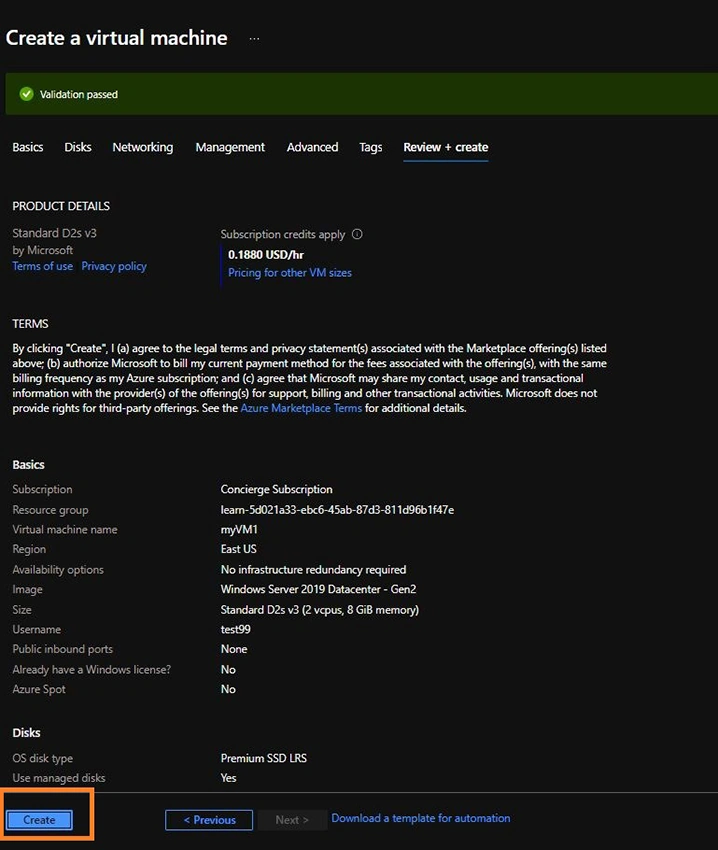Viewport: 718px width, 850px height.
Task: Open the Azure Marketplace Terms link
Action: [x=301, y=408]
